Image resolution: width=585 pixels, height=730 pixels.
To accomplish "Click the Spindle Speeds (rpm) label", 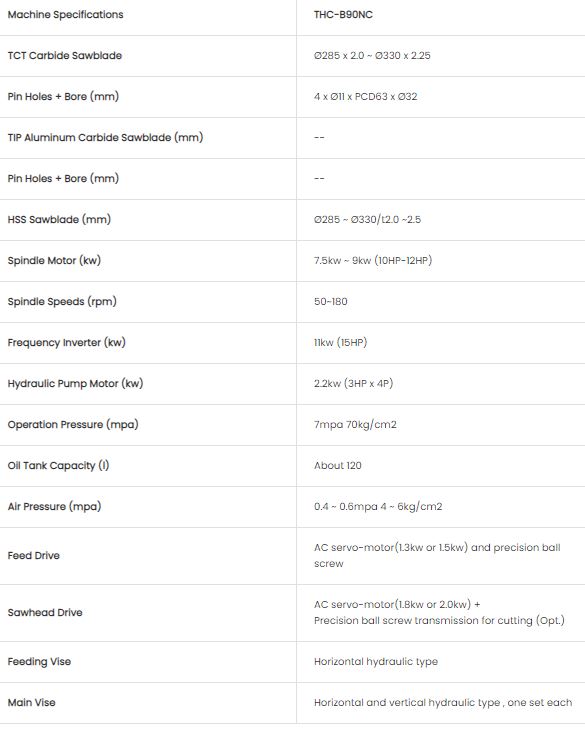I will tap(62, 302).
